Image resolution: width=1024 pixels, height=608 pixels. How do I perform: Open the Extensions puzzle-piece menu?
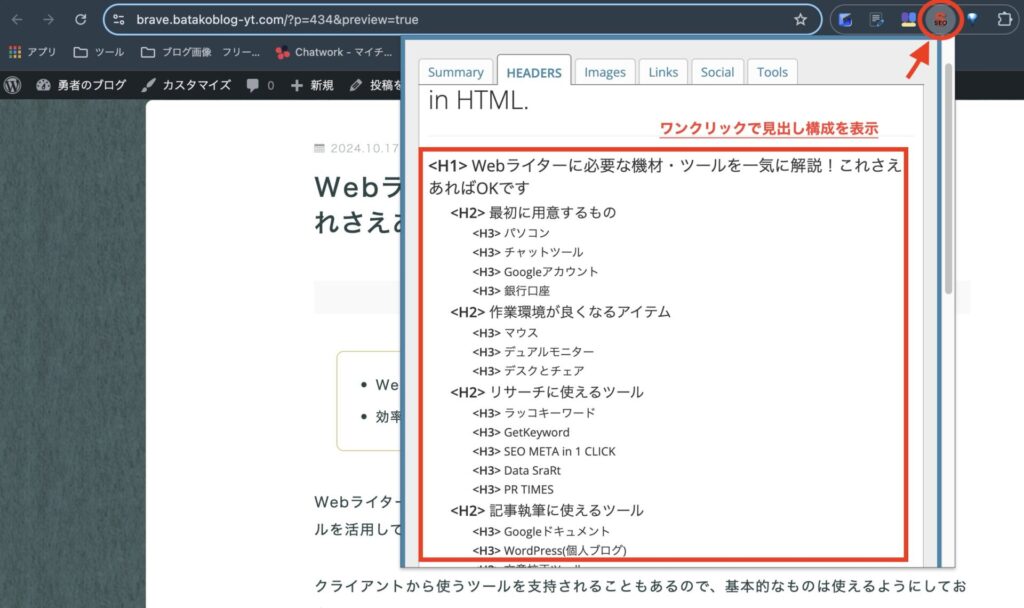point(1004,19)
